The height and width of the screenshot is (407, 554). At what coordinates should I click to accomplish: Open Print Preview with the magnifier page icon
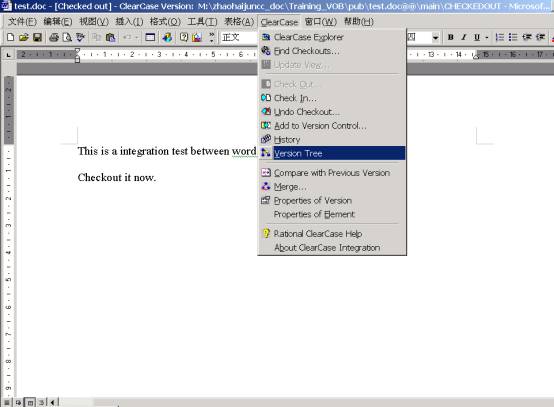[x=67, y=37]
